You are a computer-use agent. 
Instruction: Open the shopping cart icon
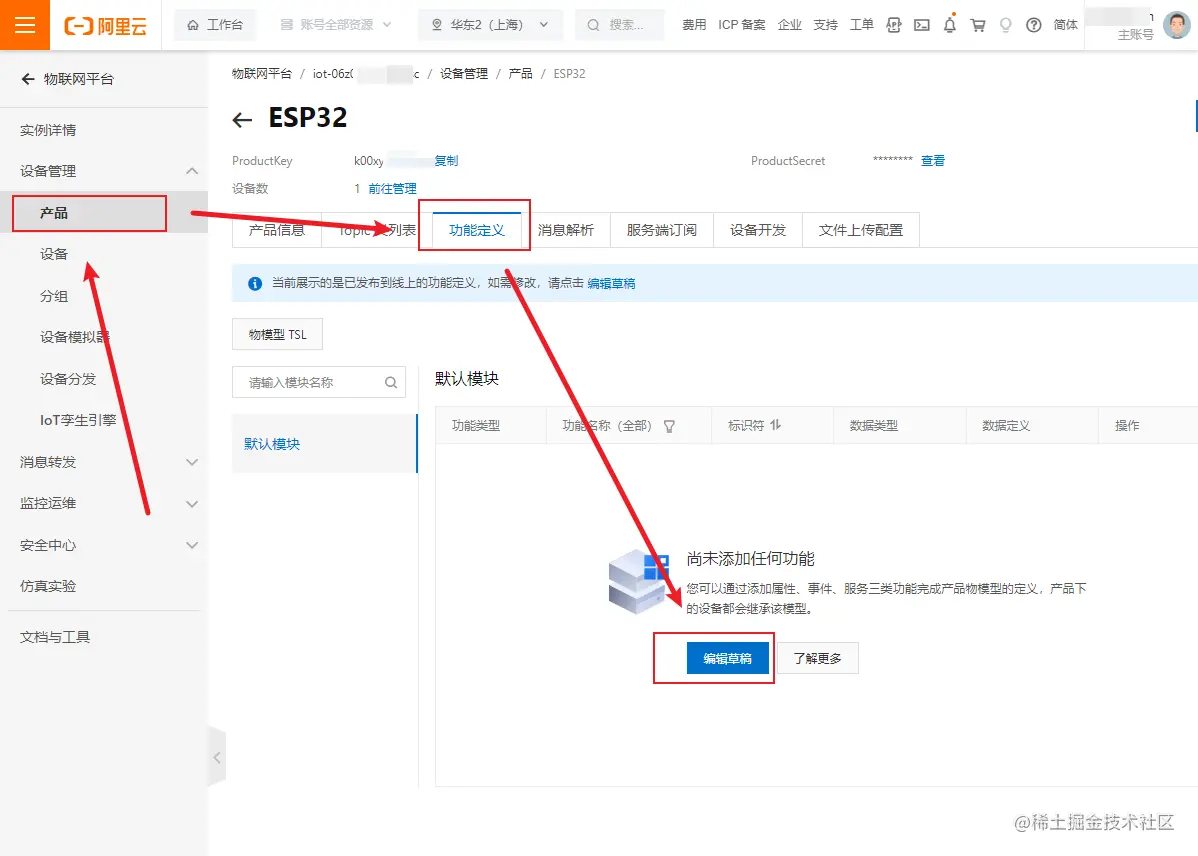coord(978,24)
